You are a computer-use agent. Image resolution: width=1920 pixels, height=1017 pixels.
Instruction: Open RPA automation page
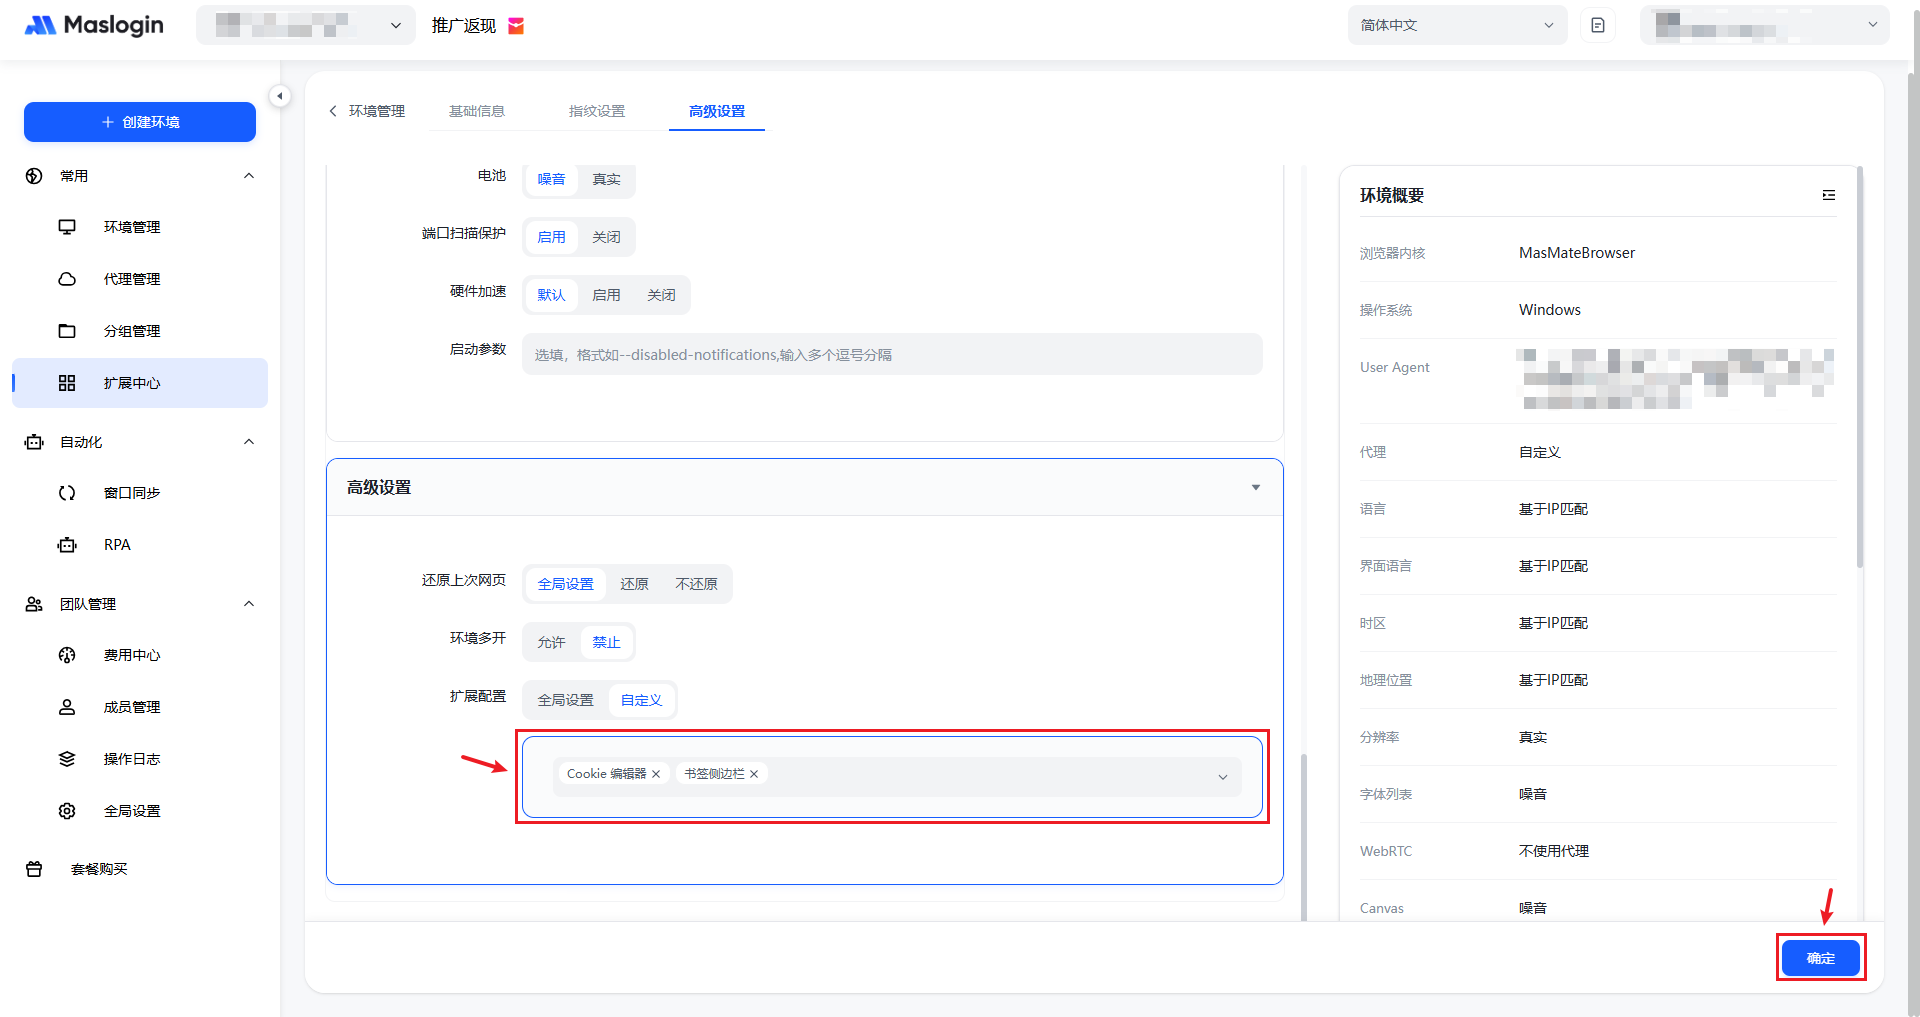(117, 545)
